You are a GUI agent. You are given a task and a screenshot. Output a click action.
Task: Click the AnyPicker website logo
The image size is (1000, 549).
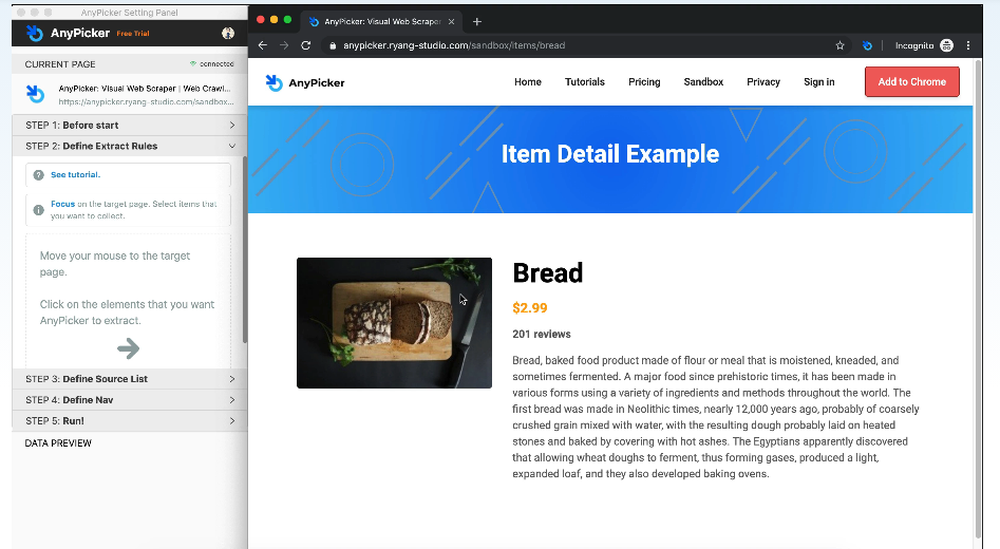(305, 82)
